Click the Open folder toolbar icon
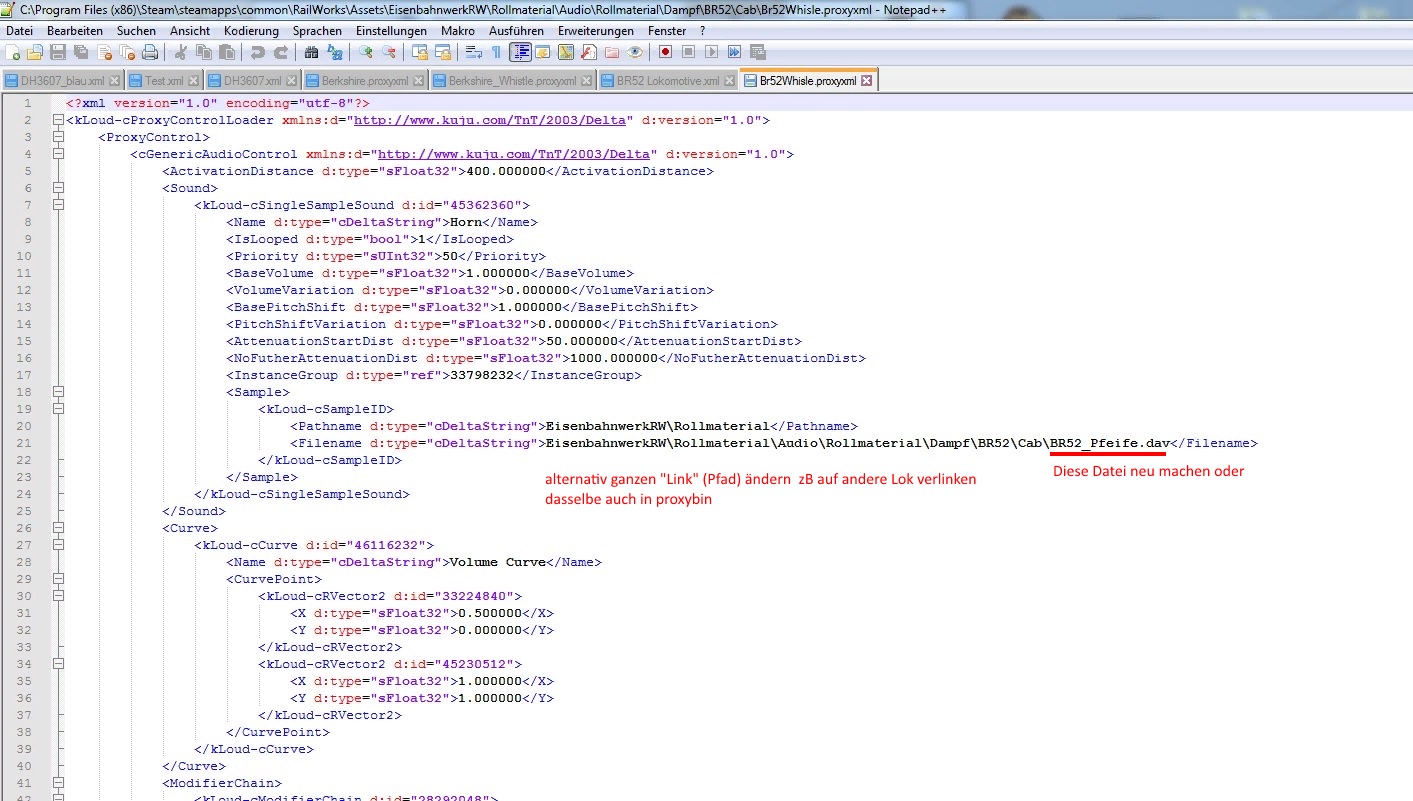 [35, 52]
